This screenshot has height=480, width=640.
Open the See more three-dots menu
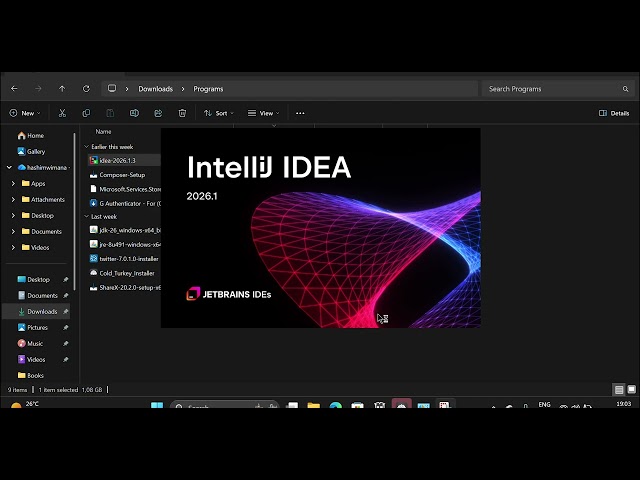[x=300, y=113]
